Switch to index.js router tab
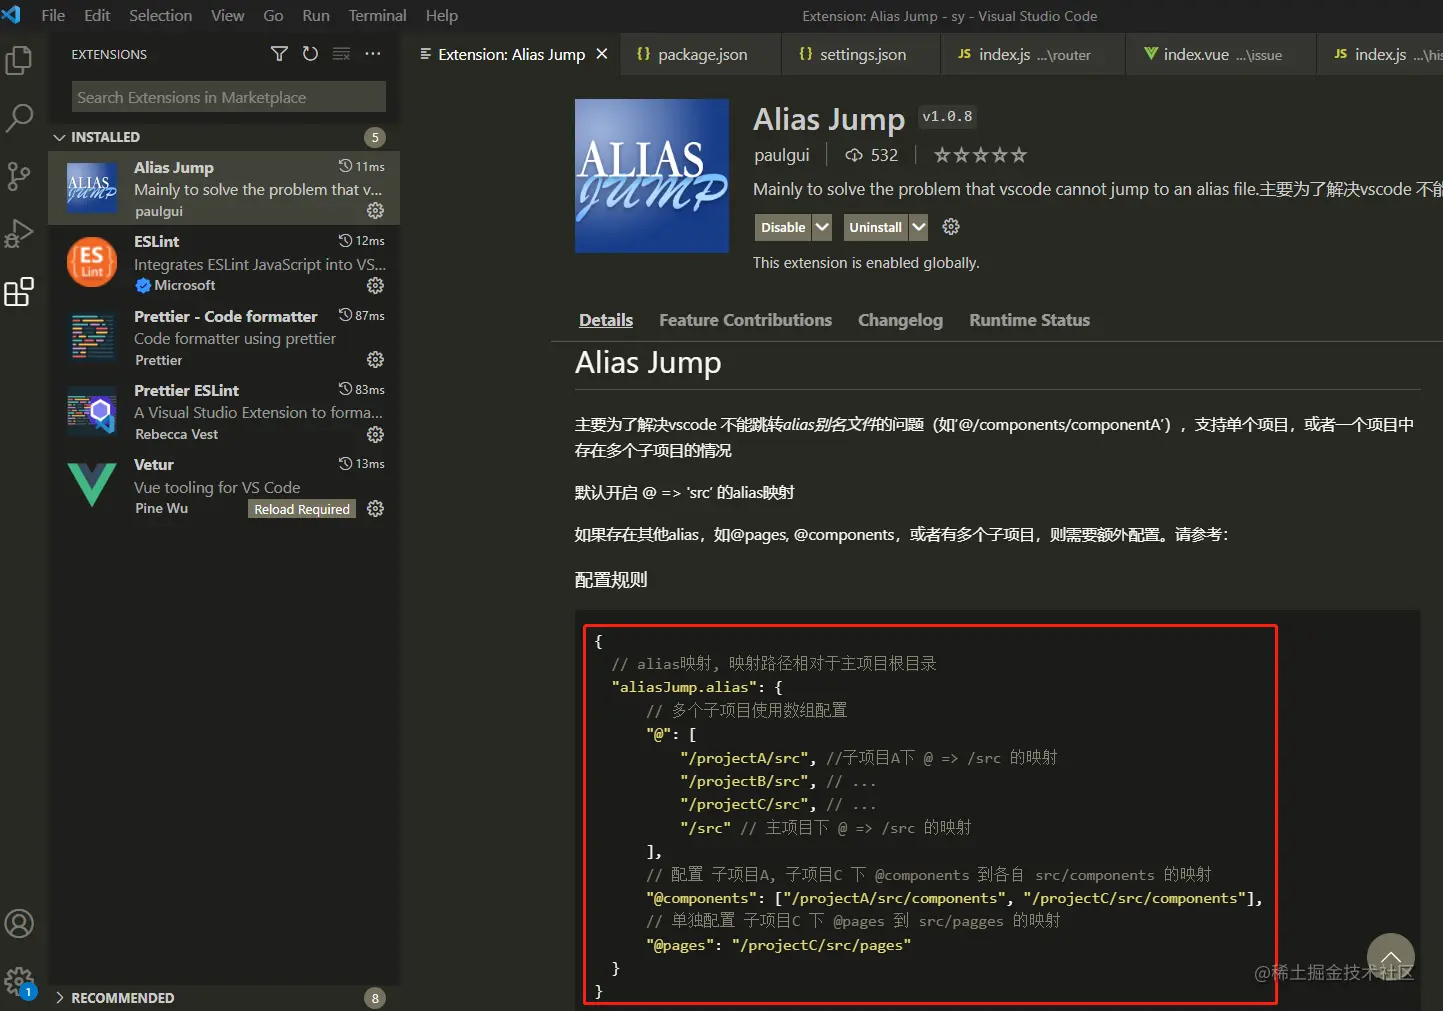The height and width of the screenshot is (1011, 1443). (1033, 54)
